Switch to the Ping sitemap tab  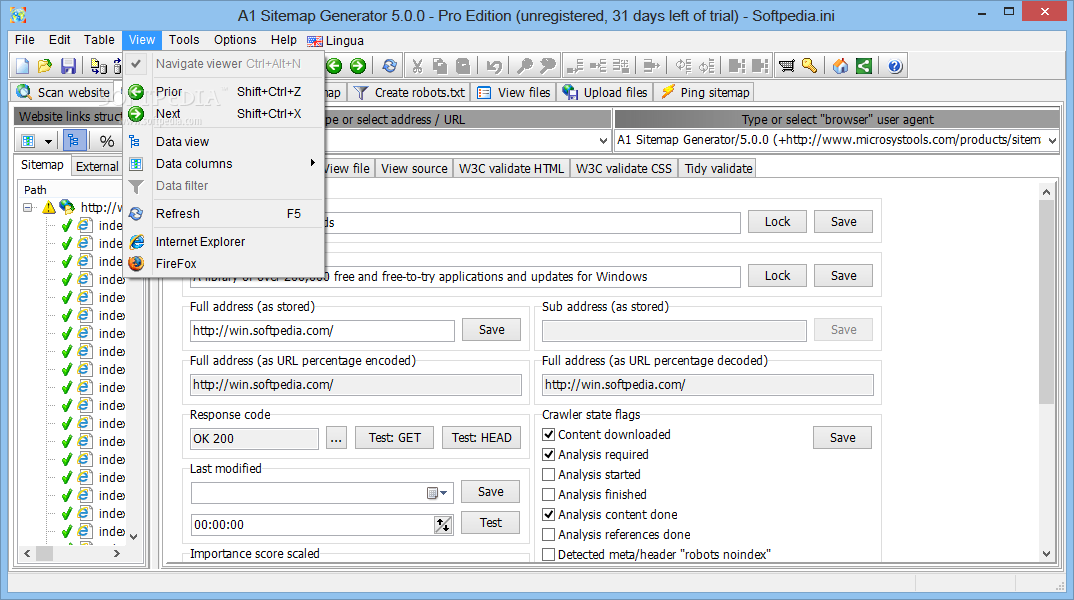click(705, 92)
